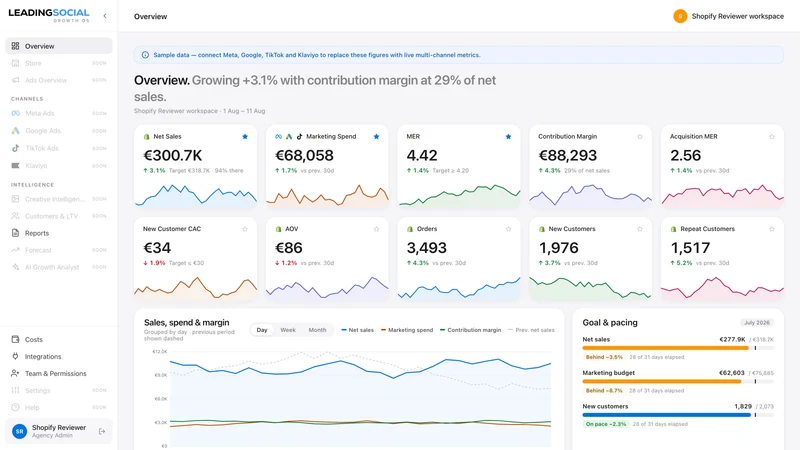The image size is (800, 450).
Task: Click the TikTok Ads icon
Action: click(15, 148)
